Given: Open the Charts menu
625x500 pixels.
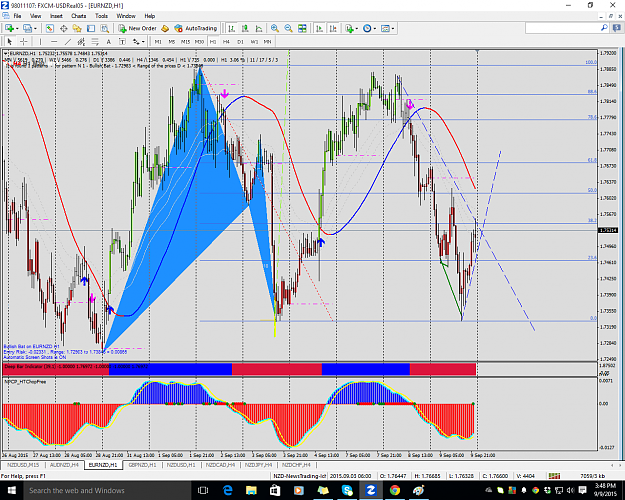Looking at the screenshot, I should click(x=79, y=16).
